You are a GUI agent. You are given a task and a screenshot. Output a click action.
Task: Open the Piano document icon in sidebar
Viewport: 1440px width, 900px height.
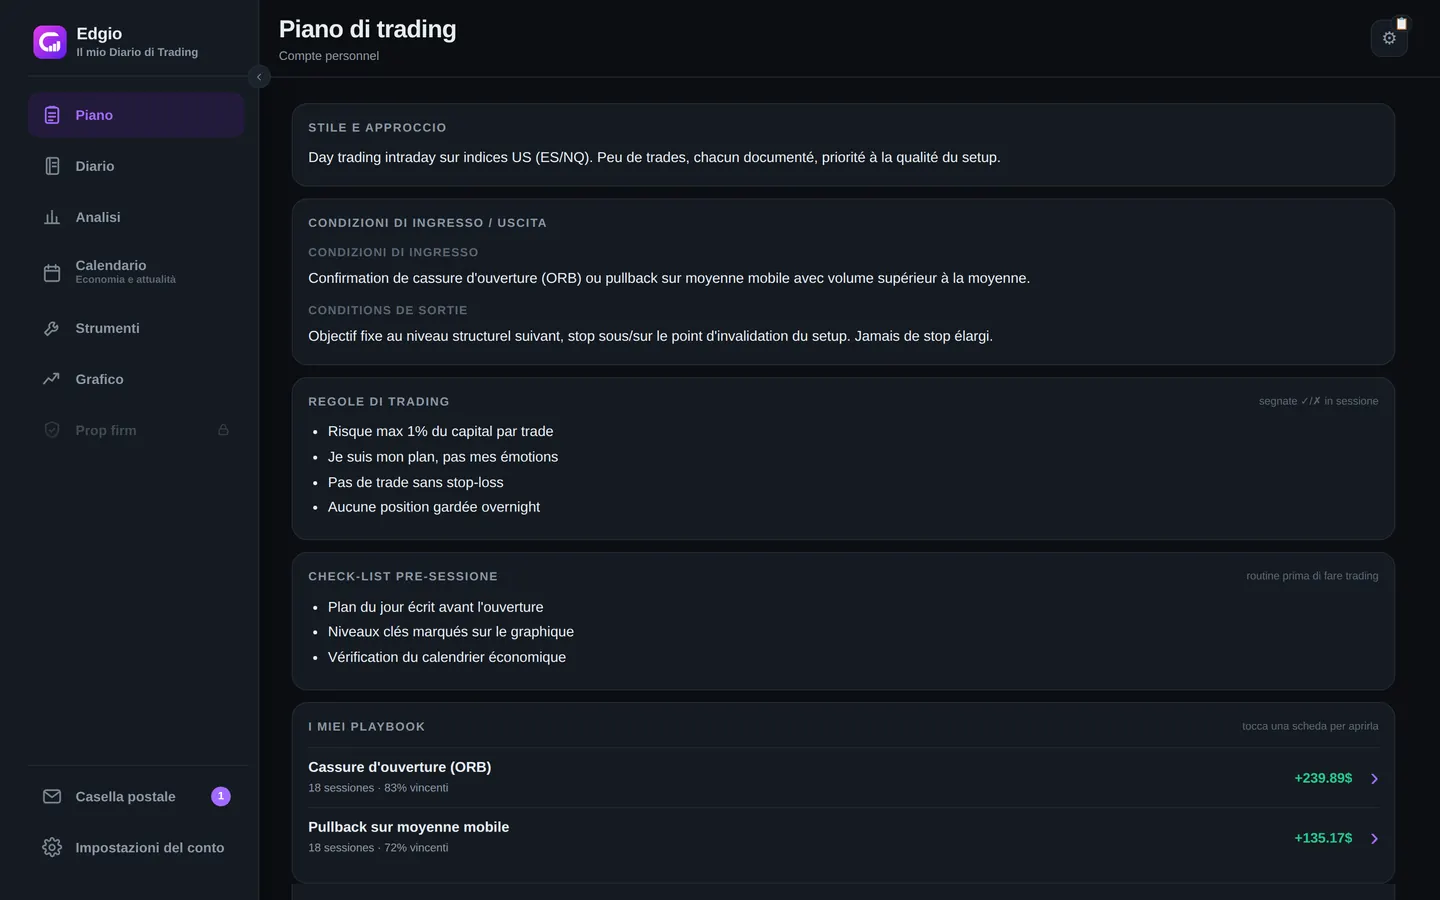click(52, 115)
